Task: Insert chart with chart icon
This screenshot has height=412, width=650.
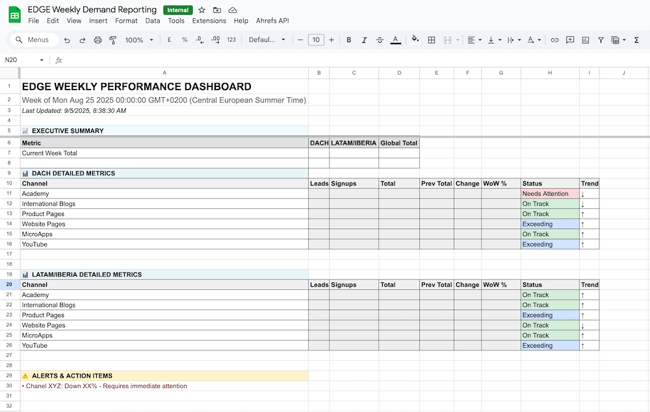Action: (585, 40)
